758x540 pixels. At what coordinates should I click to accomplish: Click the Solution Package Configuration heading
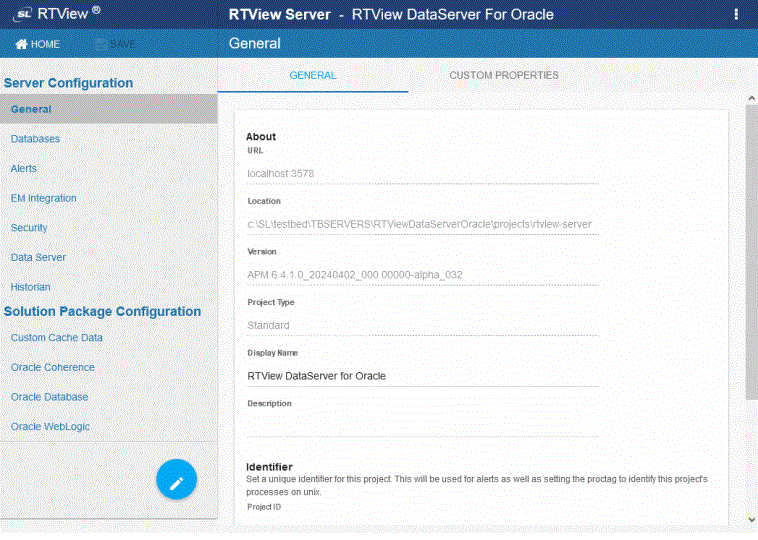[102, 312]
